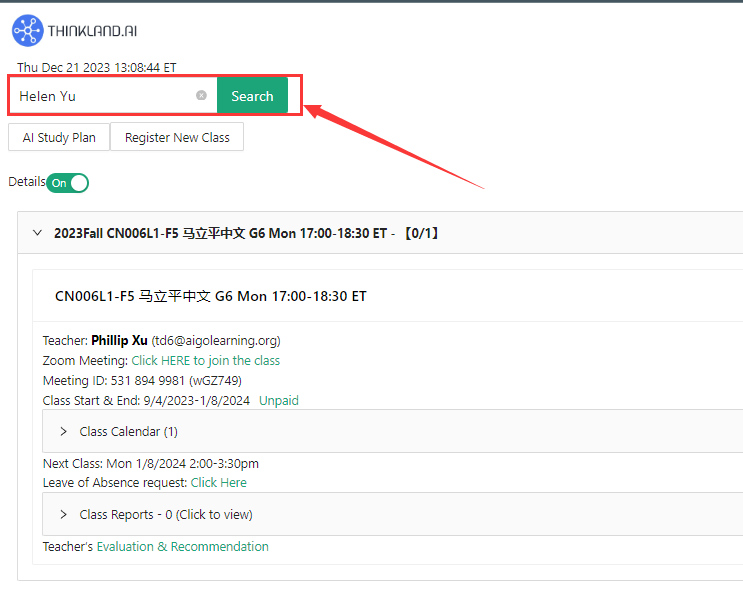Click the teacher email td6@aigolearning.org
The width and height of the screenshot is (743, 598).
click(215, 340)
